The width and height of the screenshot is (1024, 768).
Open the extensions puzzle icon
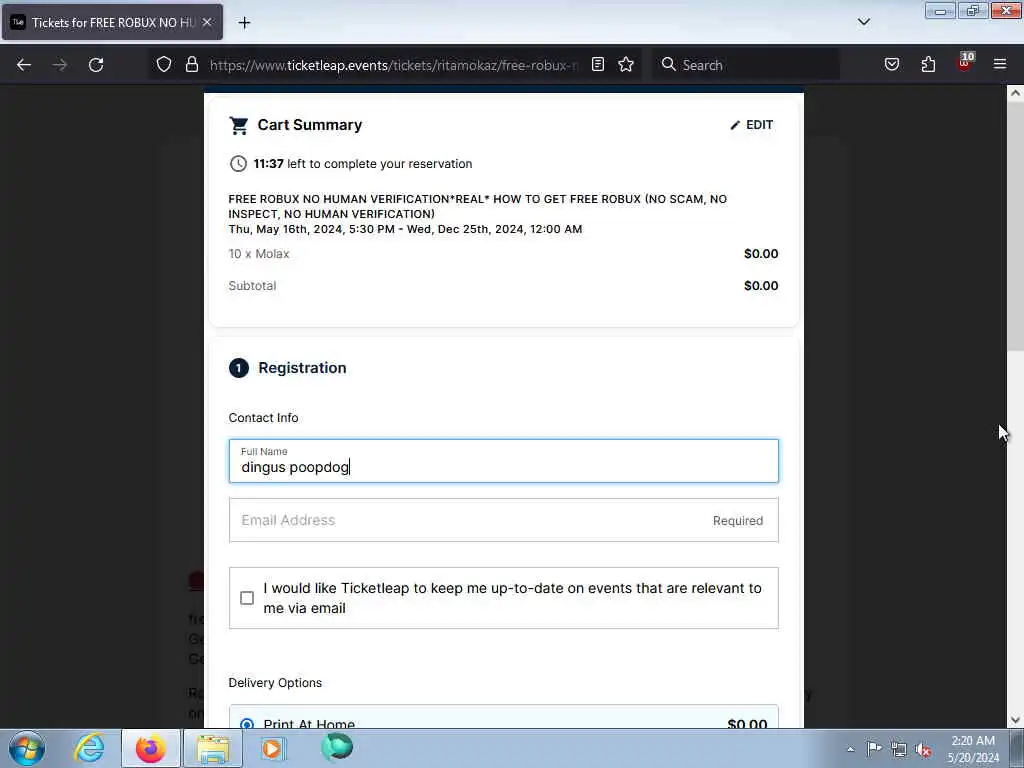(928, 64)
